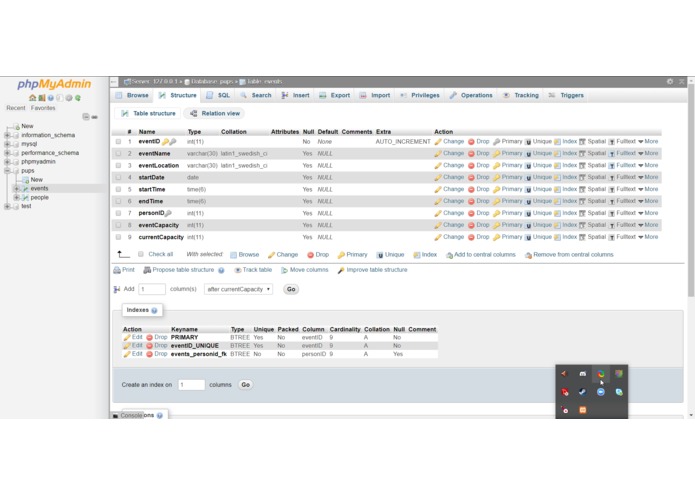This screenshot has width=695, height=494.
Task: Expand the mysql database node
Action: (7, 144)
